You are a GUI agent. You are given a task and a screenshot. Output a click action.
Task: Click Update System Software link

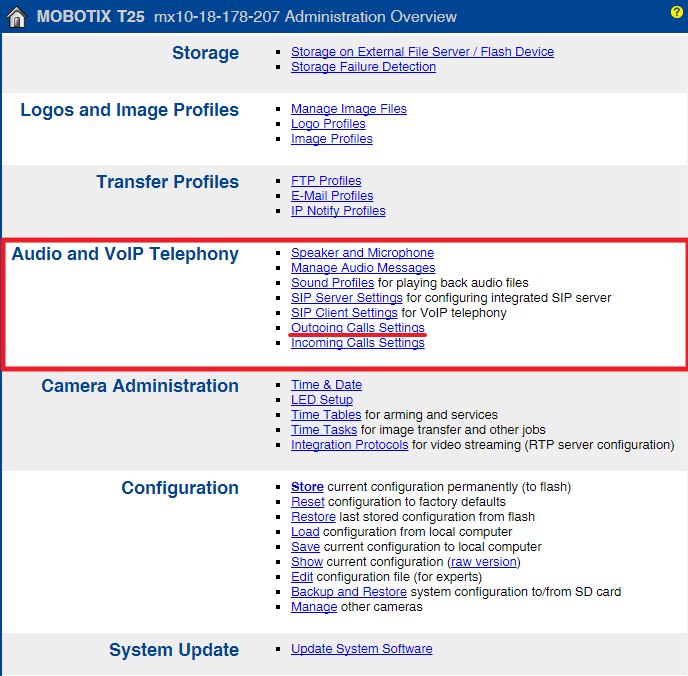point(361,649)
